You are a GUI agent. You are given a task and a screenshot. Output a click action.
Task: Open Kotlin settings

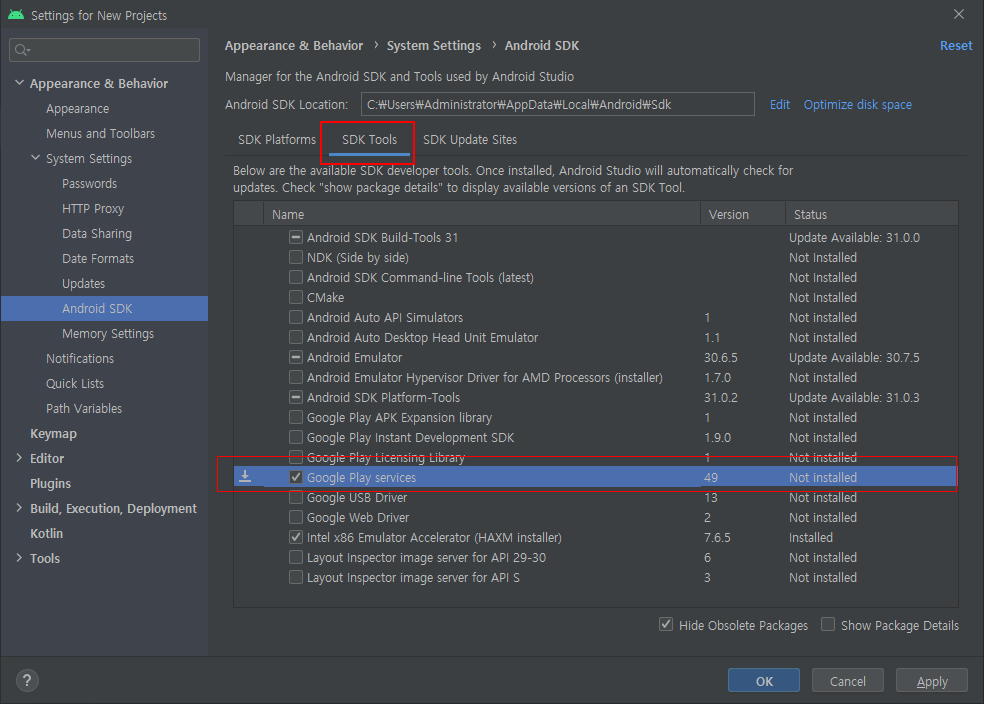click(46, 533)
